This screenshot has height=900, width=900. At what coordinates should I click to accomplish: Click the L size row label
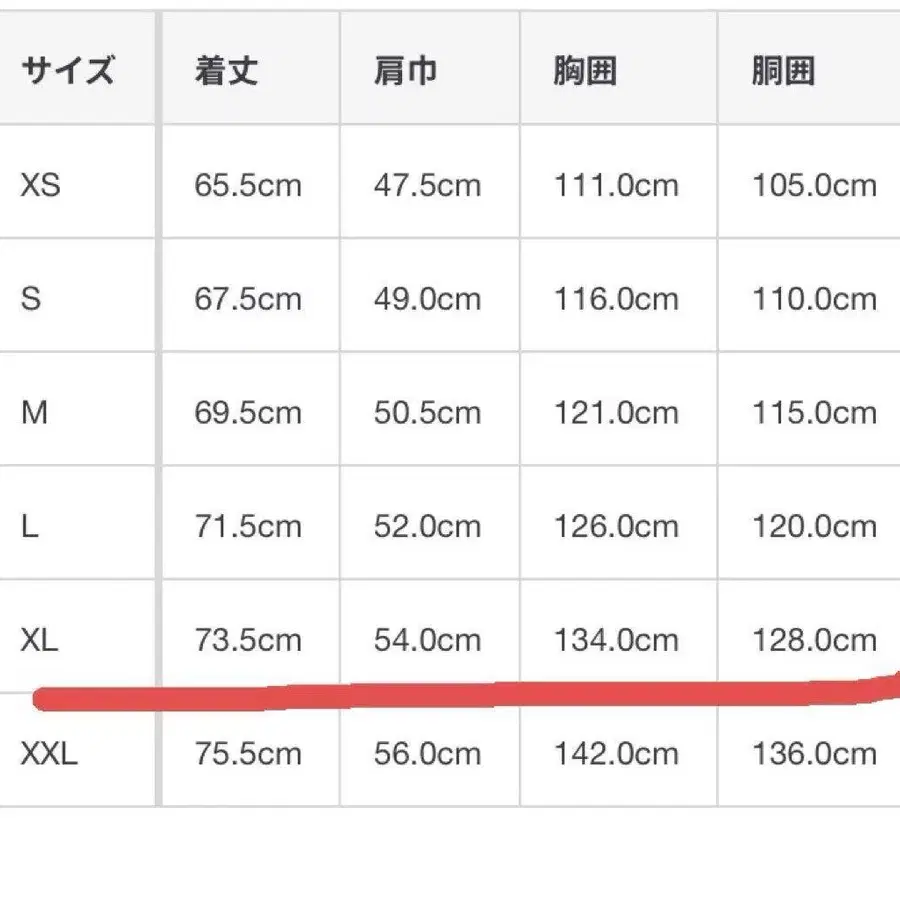(x=30, y=527)
